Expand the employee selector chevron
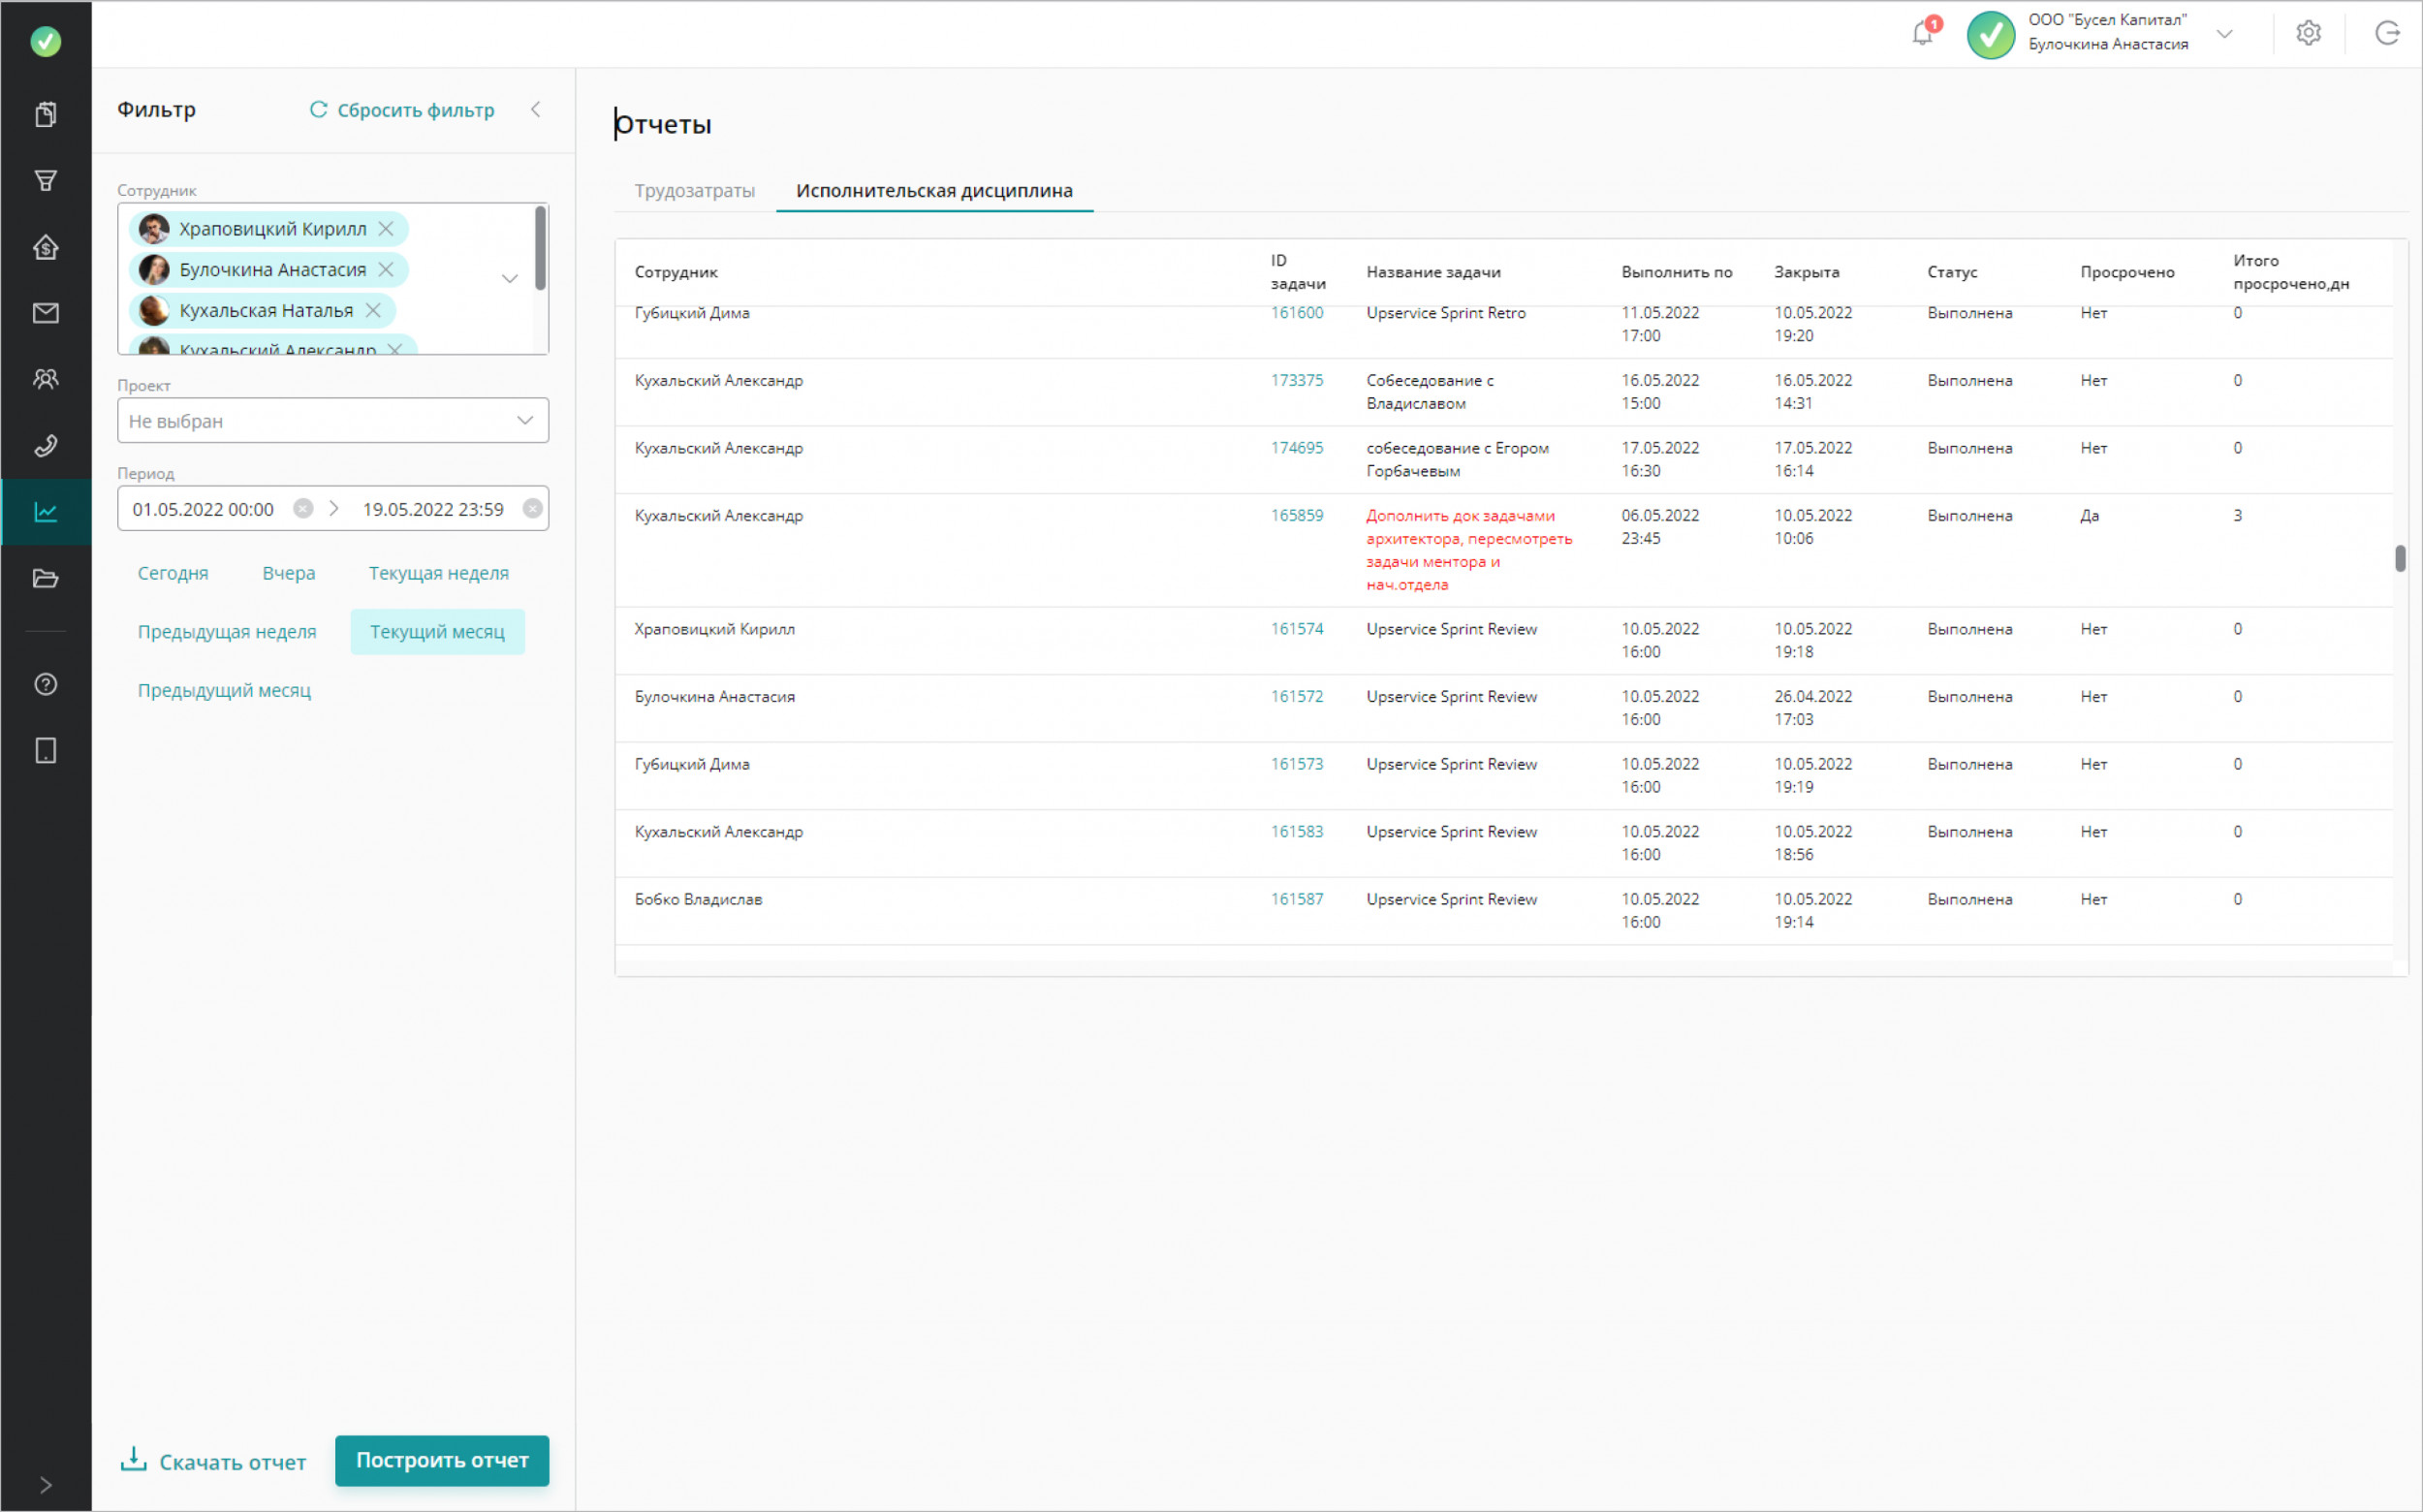This screenshot has width=2423, height=1512. pyautogui.click(x=510, y=278)
